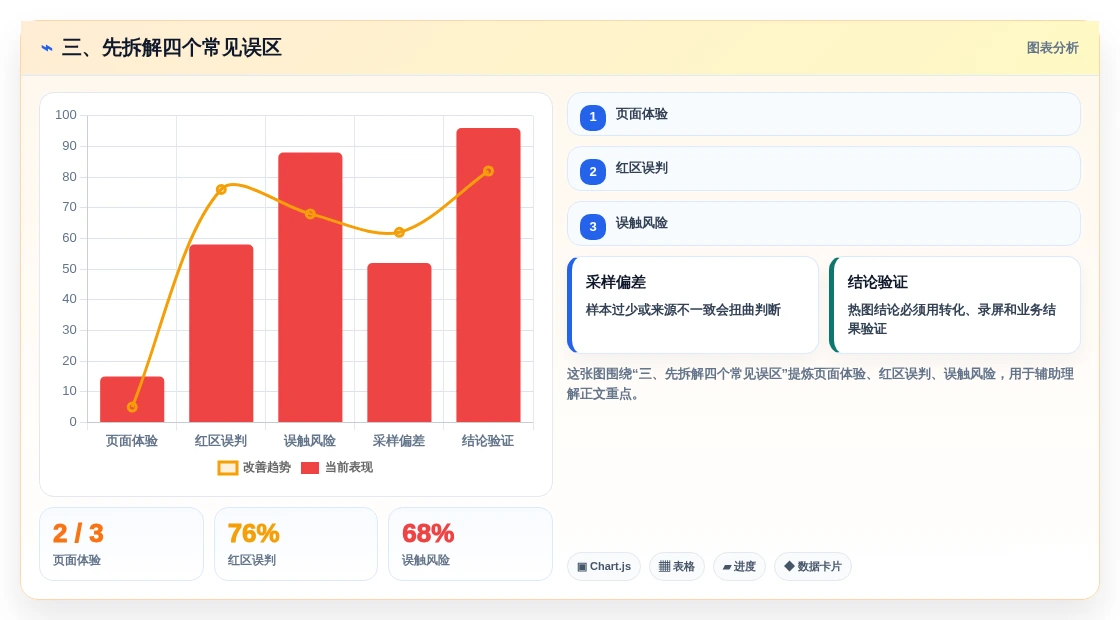
Task: Click the red 采样偏差 bar in chart
Action: 399,343
